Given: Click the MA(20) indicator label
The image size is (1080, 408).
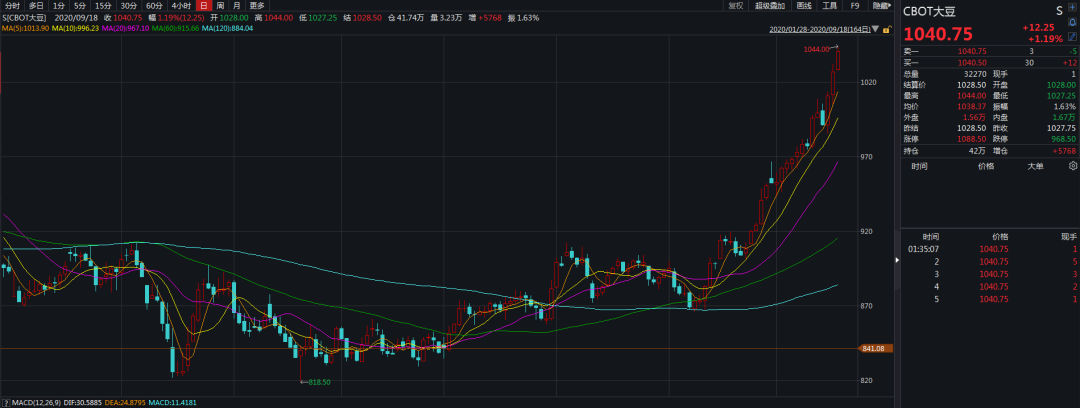Looking at the screenshot, I should [123, 28].
